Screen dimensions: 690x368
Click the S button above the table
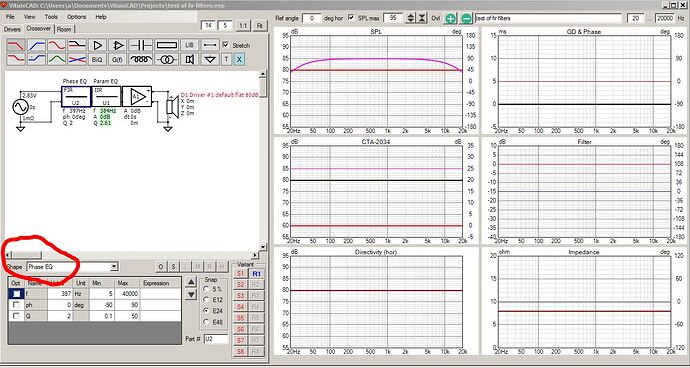click(x=173, y=266)
